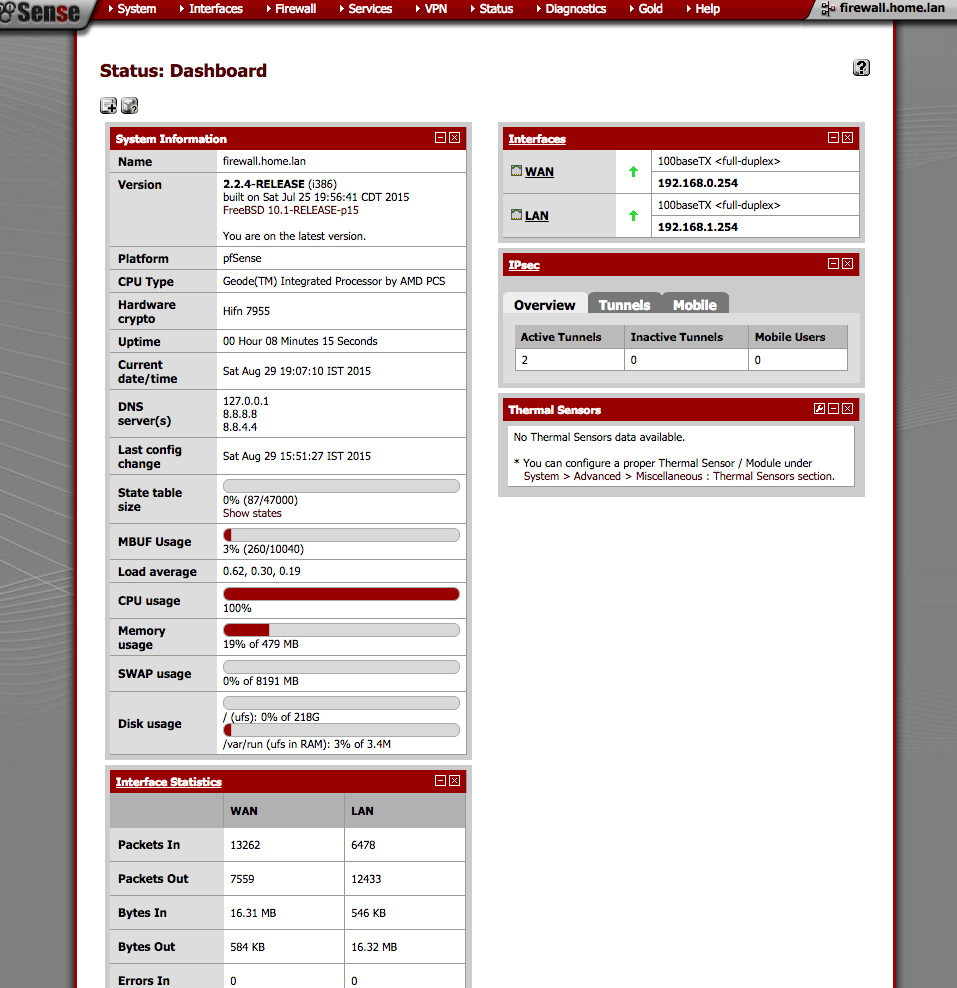Viewport: 957px width, 988px height.
Task: Collapse the System Information widget
Action: pos(440,138)
